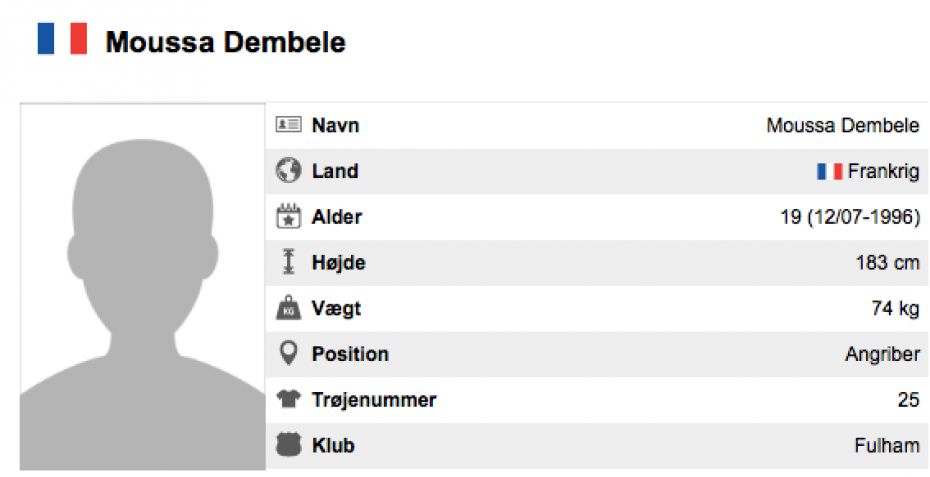Select the Angriber position value
This screenshot has width=930, height=477.
click(x=882, y=354)
